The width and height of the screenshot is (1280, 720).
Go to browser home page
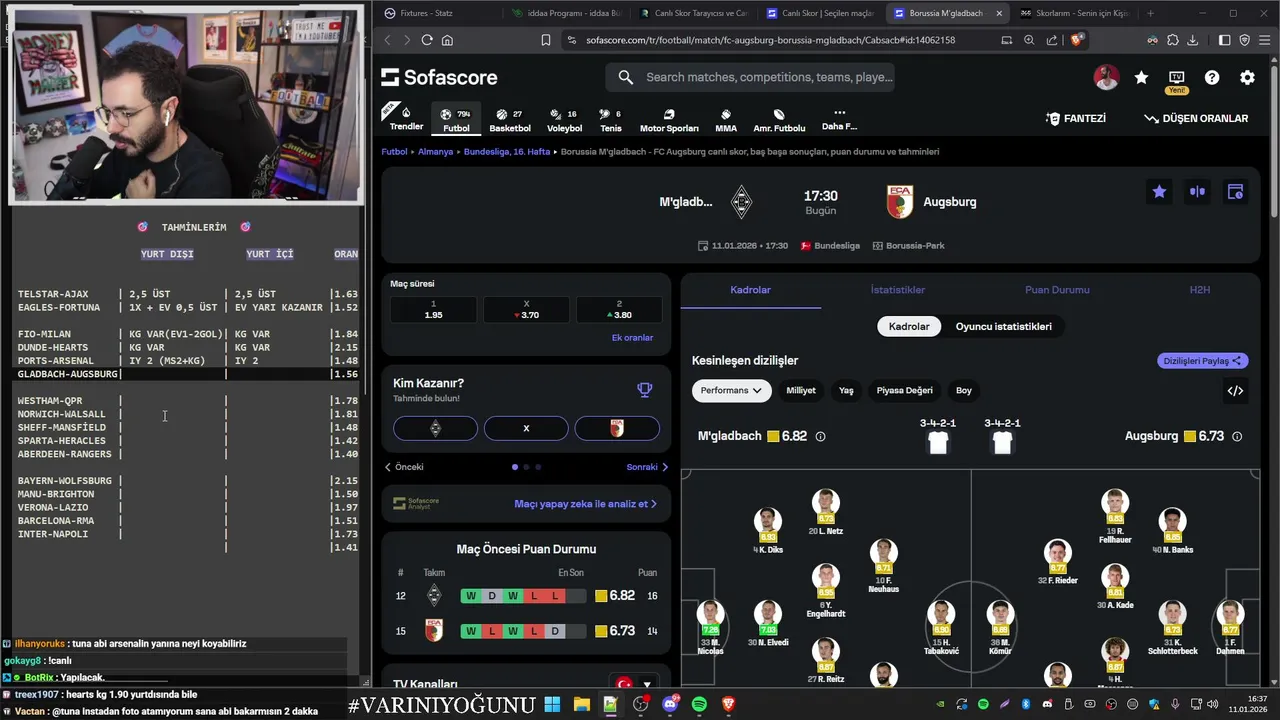pyautogui.click(x=447, y=40)
